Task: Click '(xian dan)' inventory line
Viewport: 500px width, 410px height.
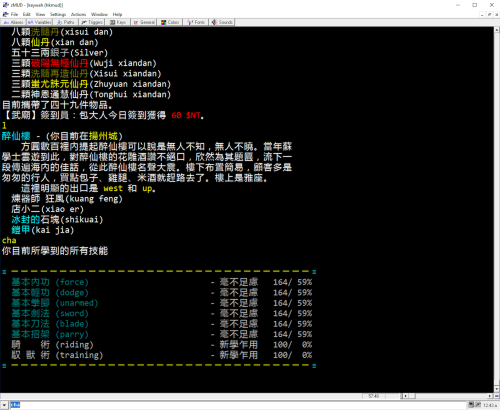Action: pos(55,42)
